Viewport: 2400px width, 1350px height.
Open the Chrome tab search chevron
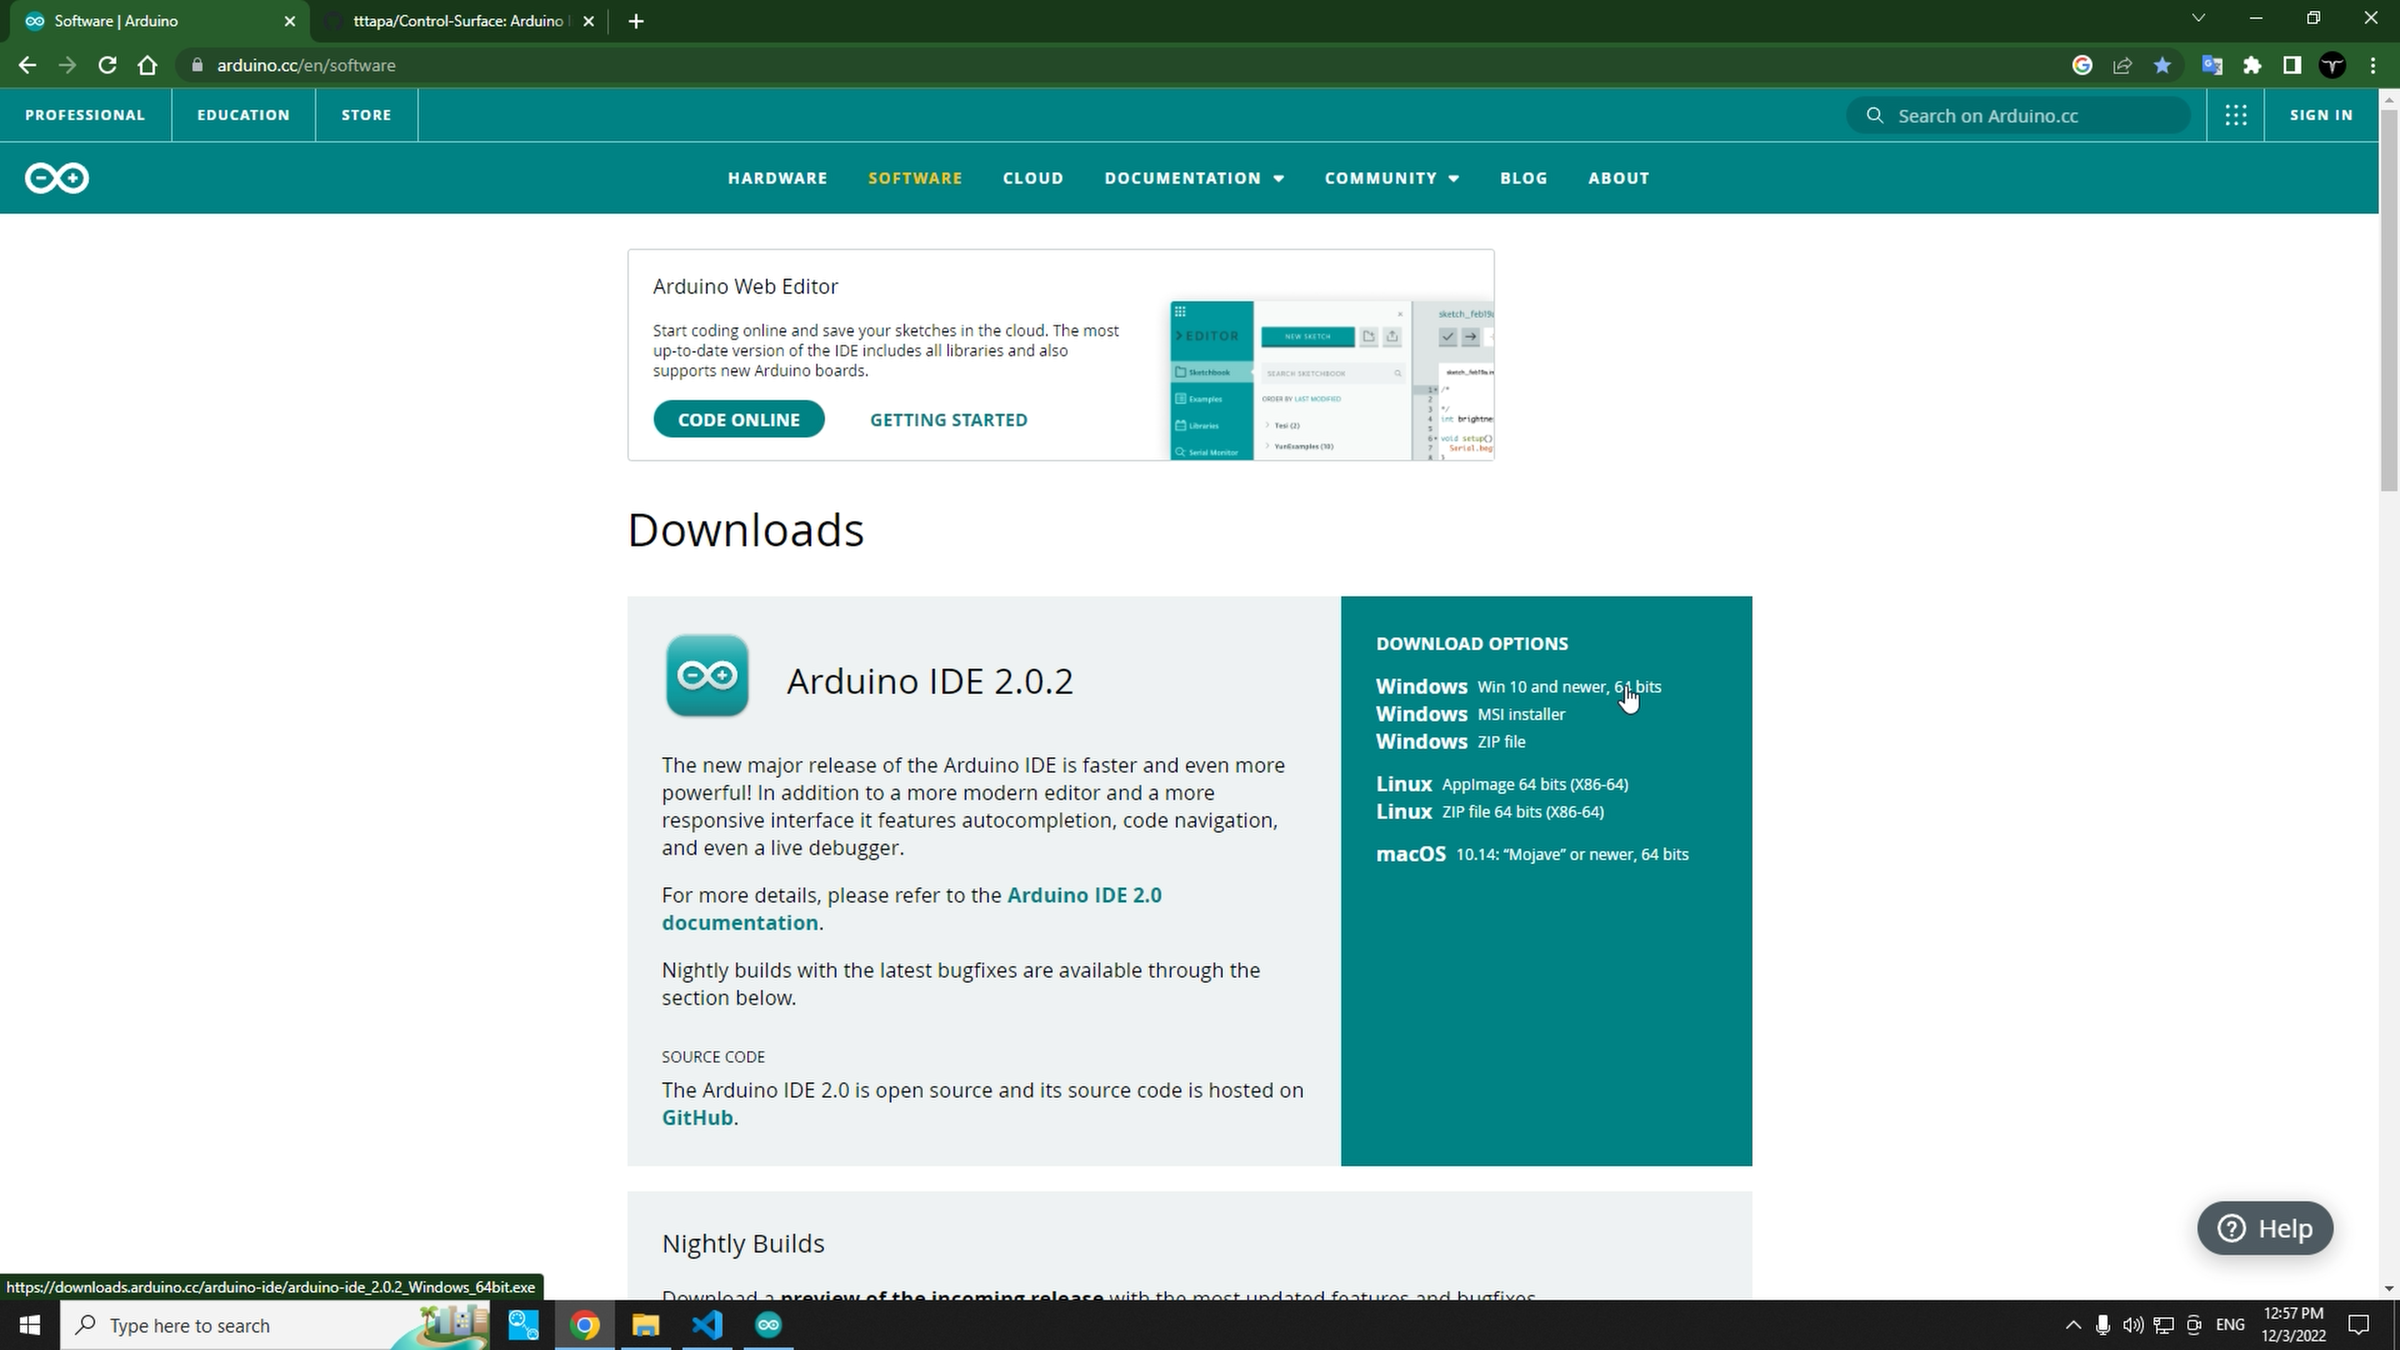pyautogui.click(x=2198, y=19)
